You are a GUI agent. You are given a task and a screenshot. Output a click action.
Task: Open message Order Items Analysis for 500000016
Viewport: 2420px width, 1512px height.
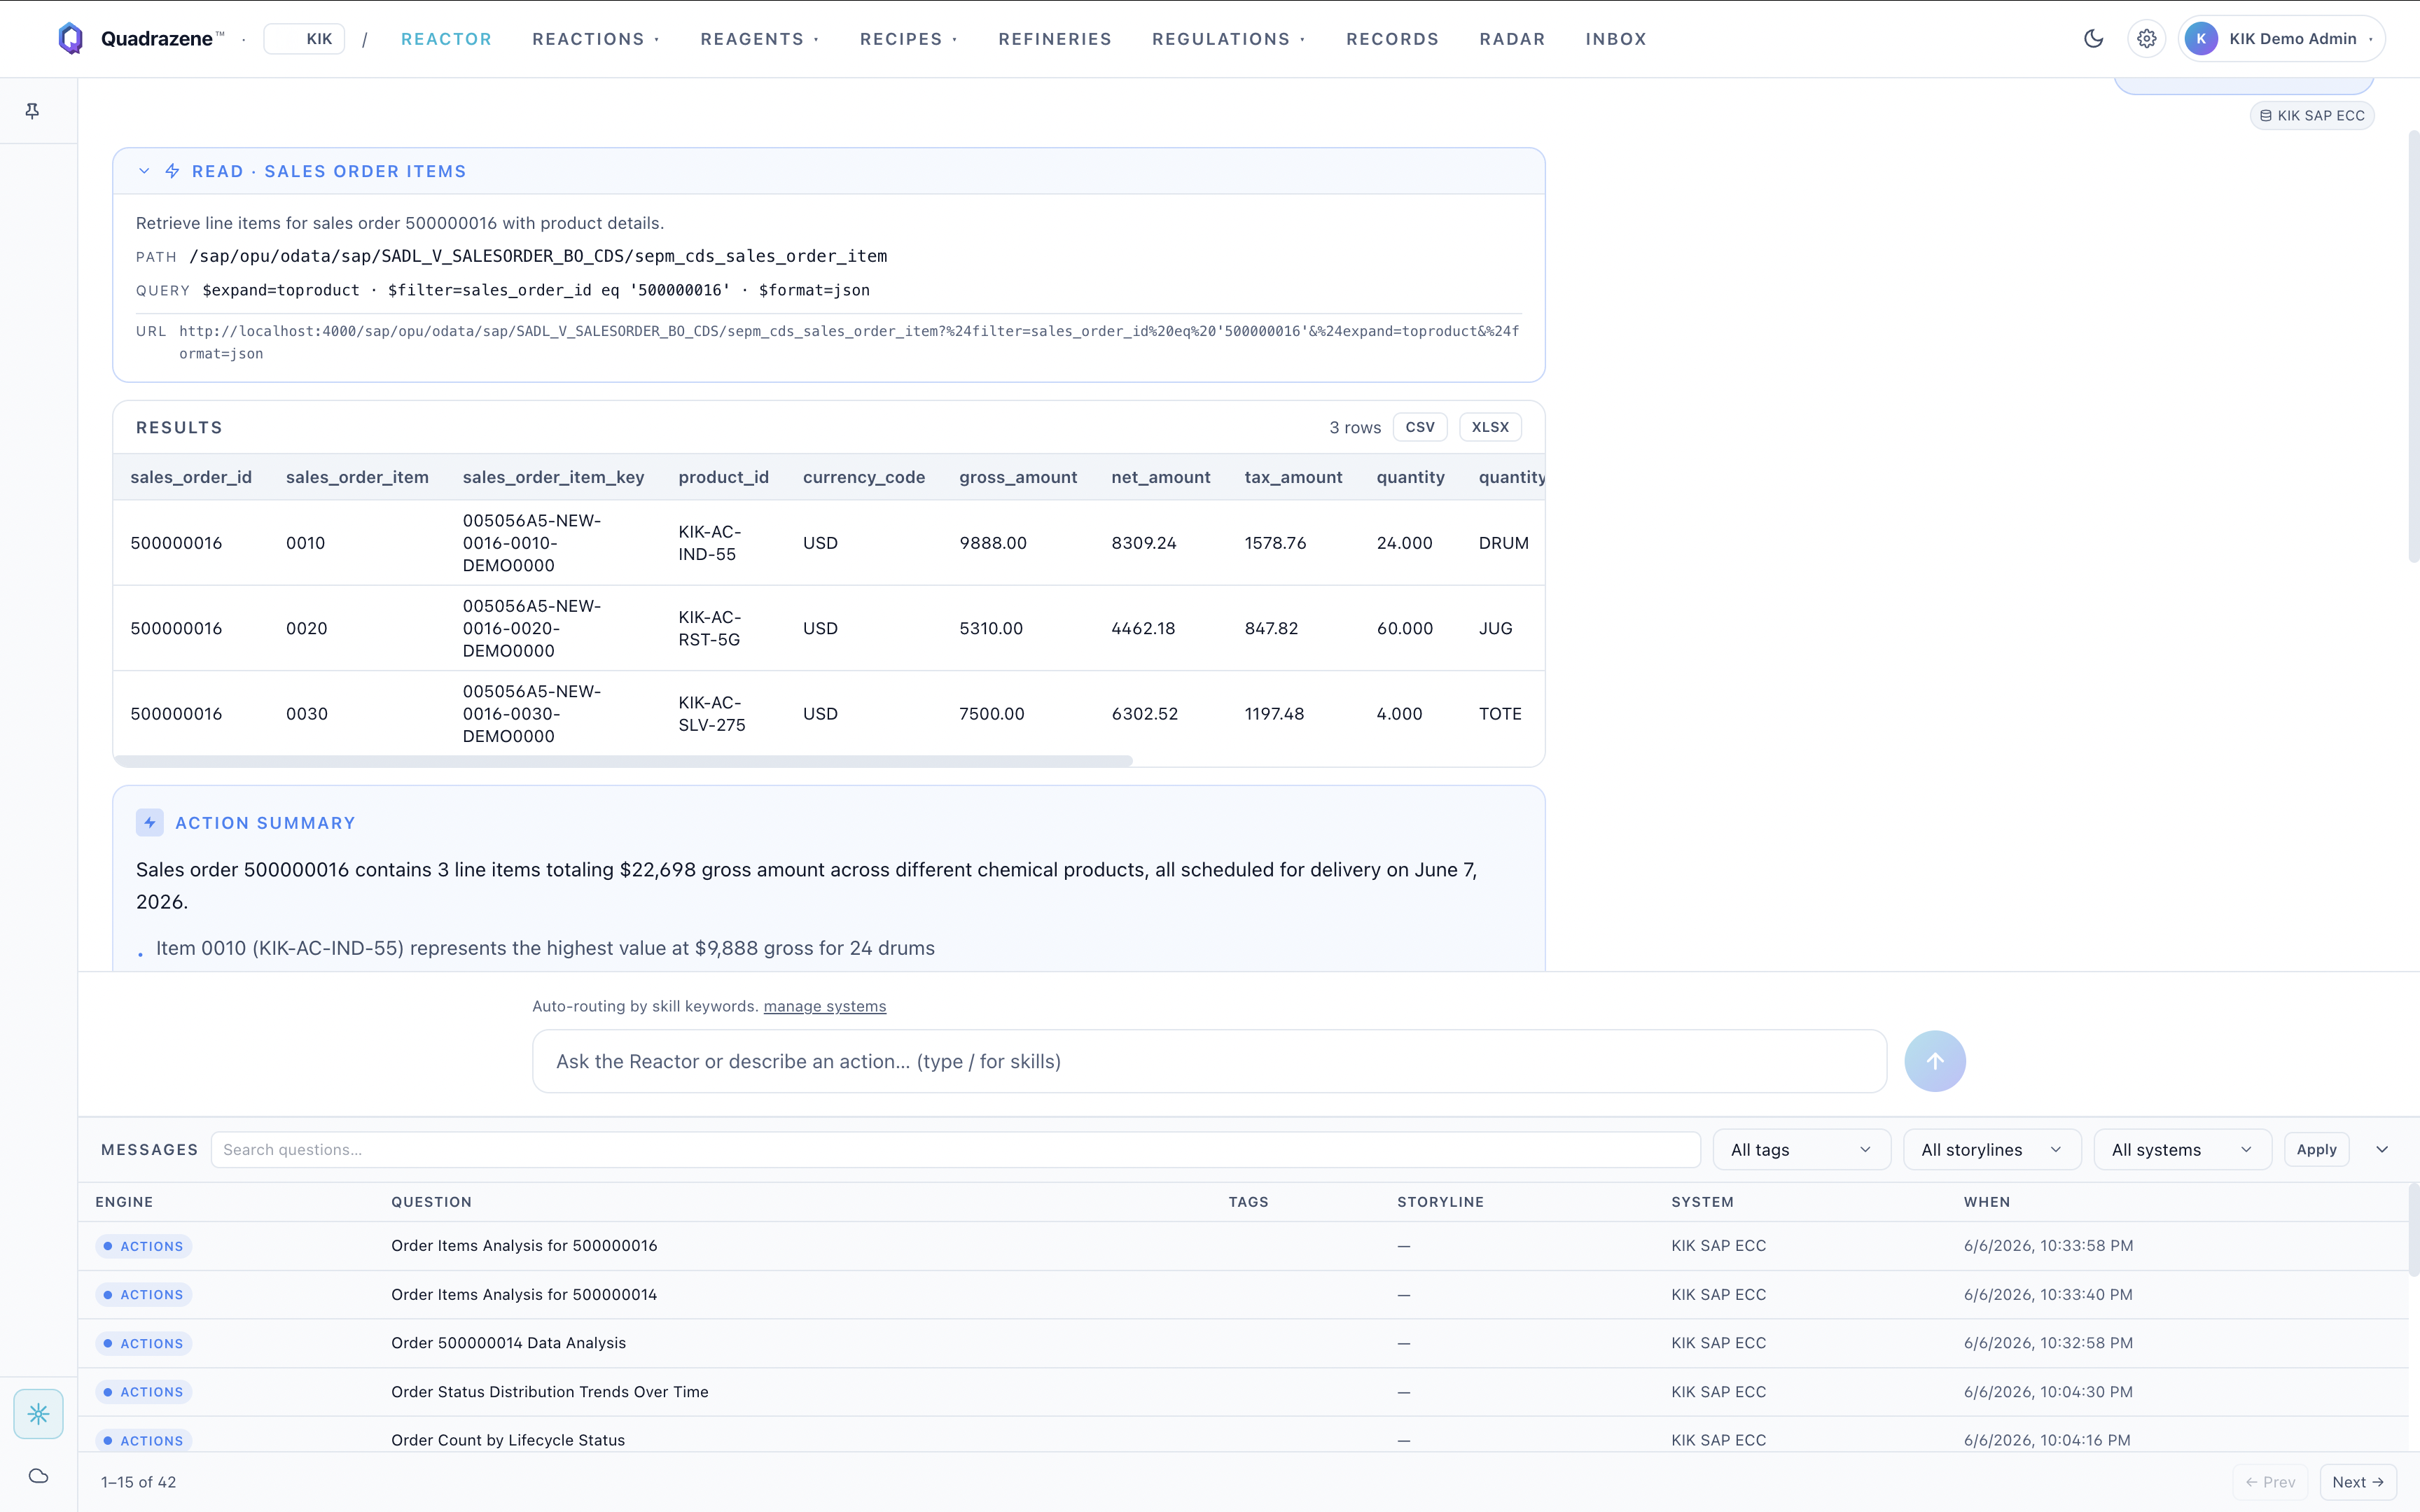(x=1243, y=1246)
